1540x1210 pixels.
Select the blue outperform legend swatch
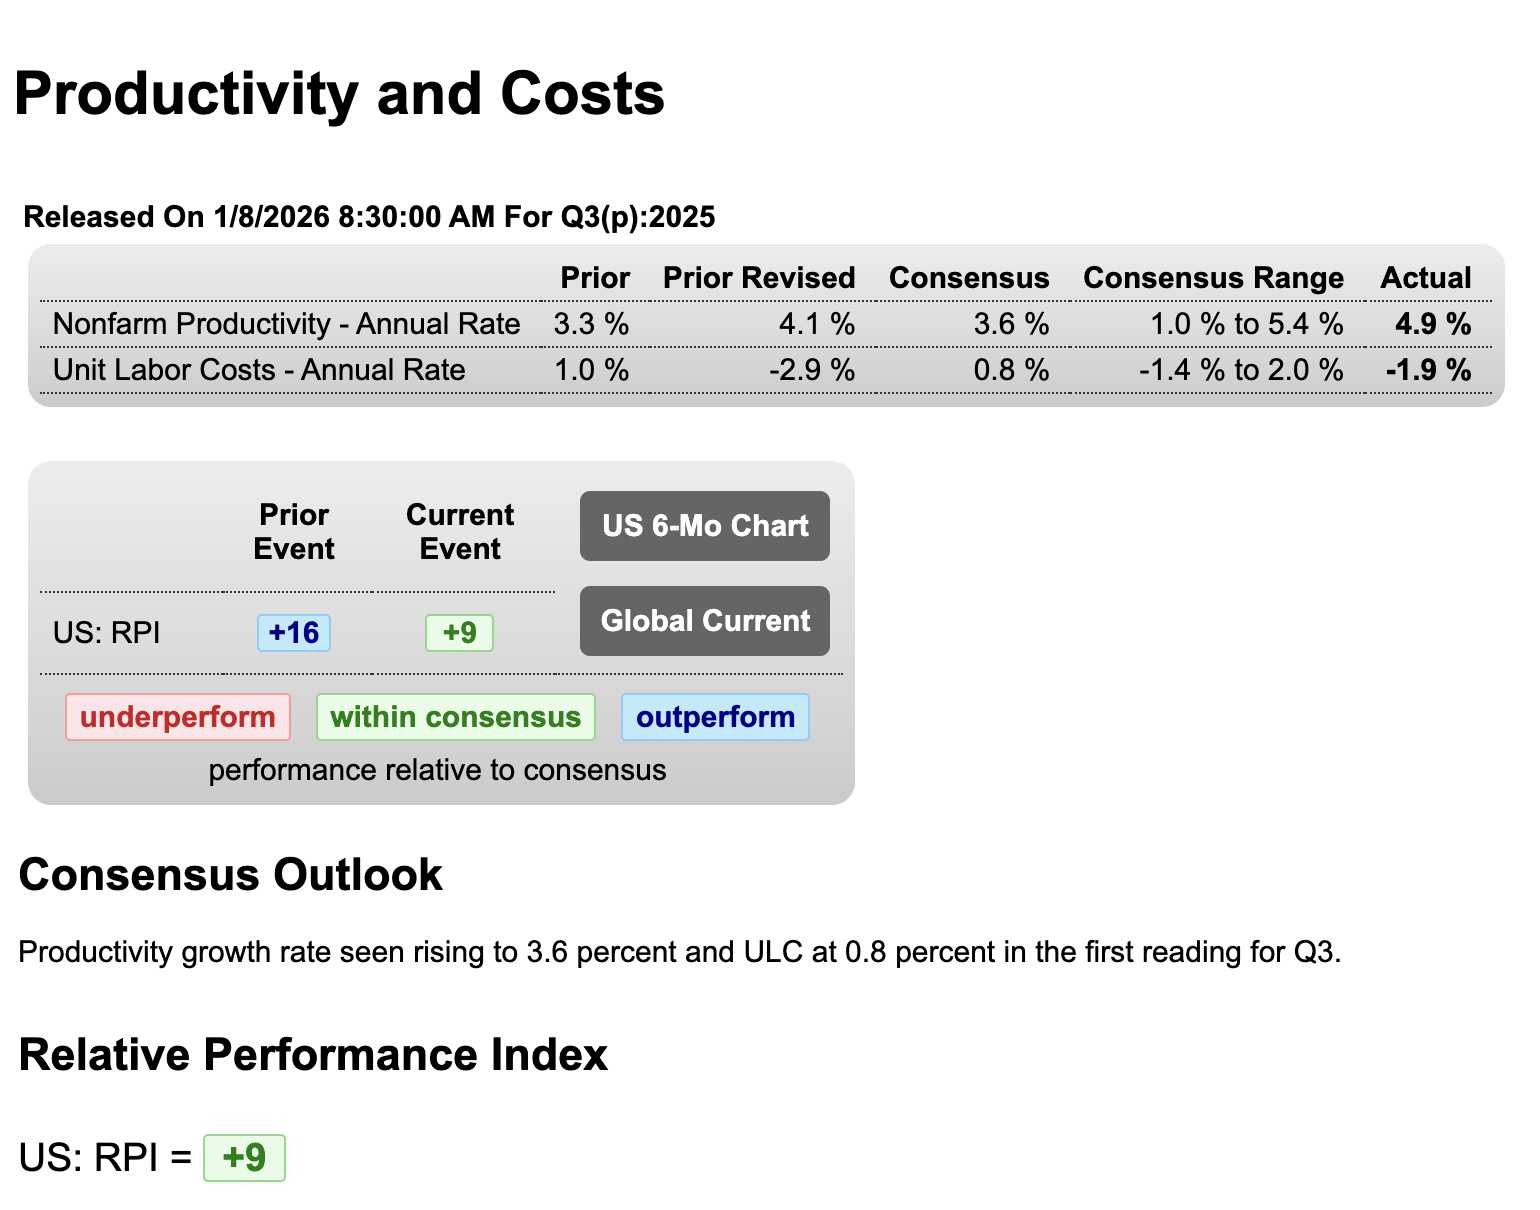tap(715, 717)
